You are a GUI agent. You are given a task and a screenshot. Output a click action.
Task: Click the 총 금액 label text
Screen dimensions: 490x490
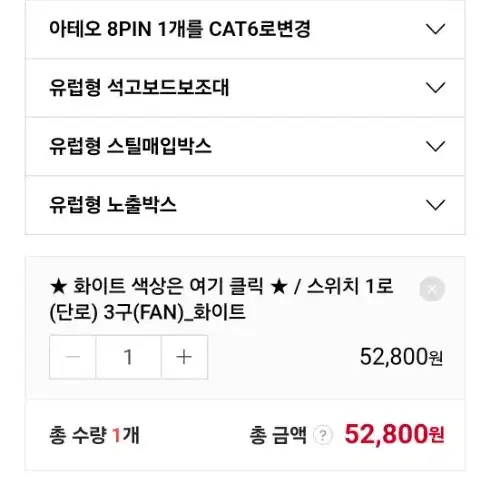(x=278, y=435)
